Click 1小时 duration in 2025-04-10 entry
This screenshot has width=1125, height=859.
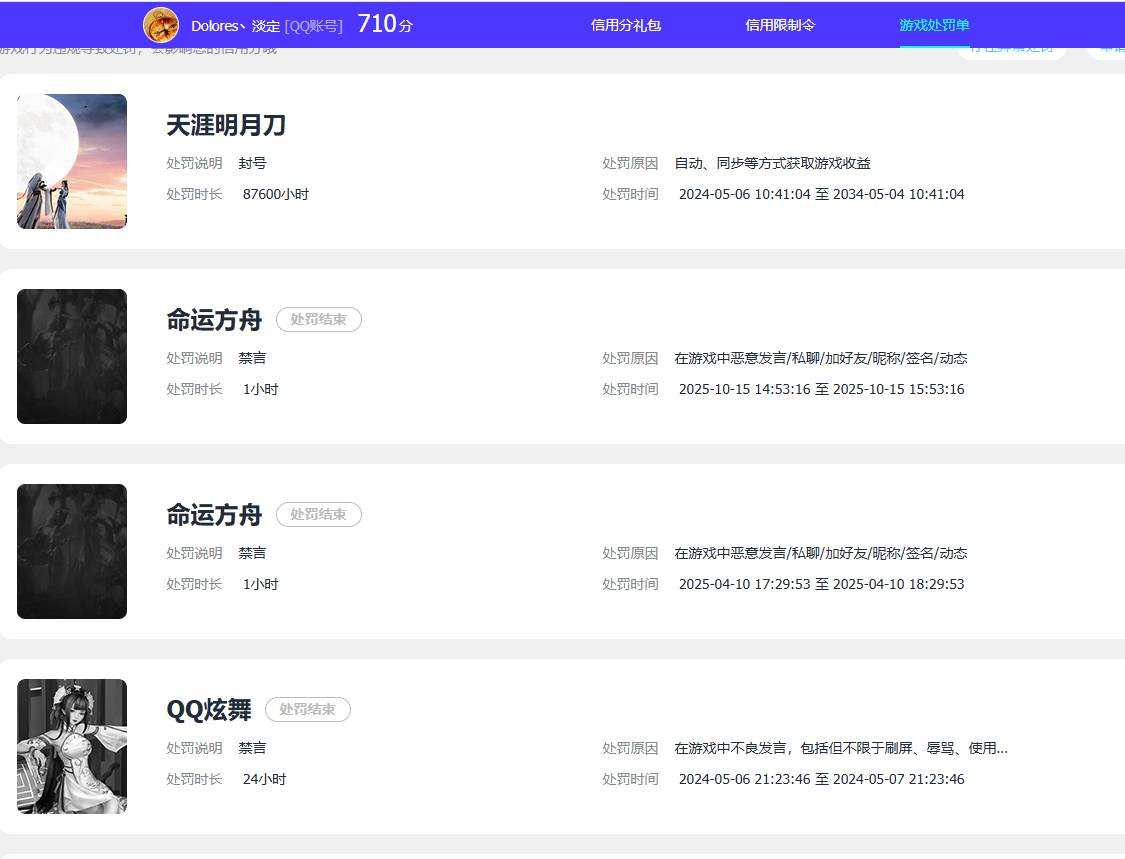(260, 584)
